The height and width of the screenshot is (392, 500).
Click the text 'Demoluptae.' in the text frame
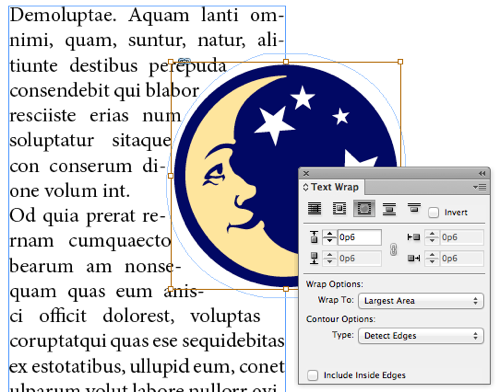63,16
